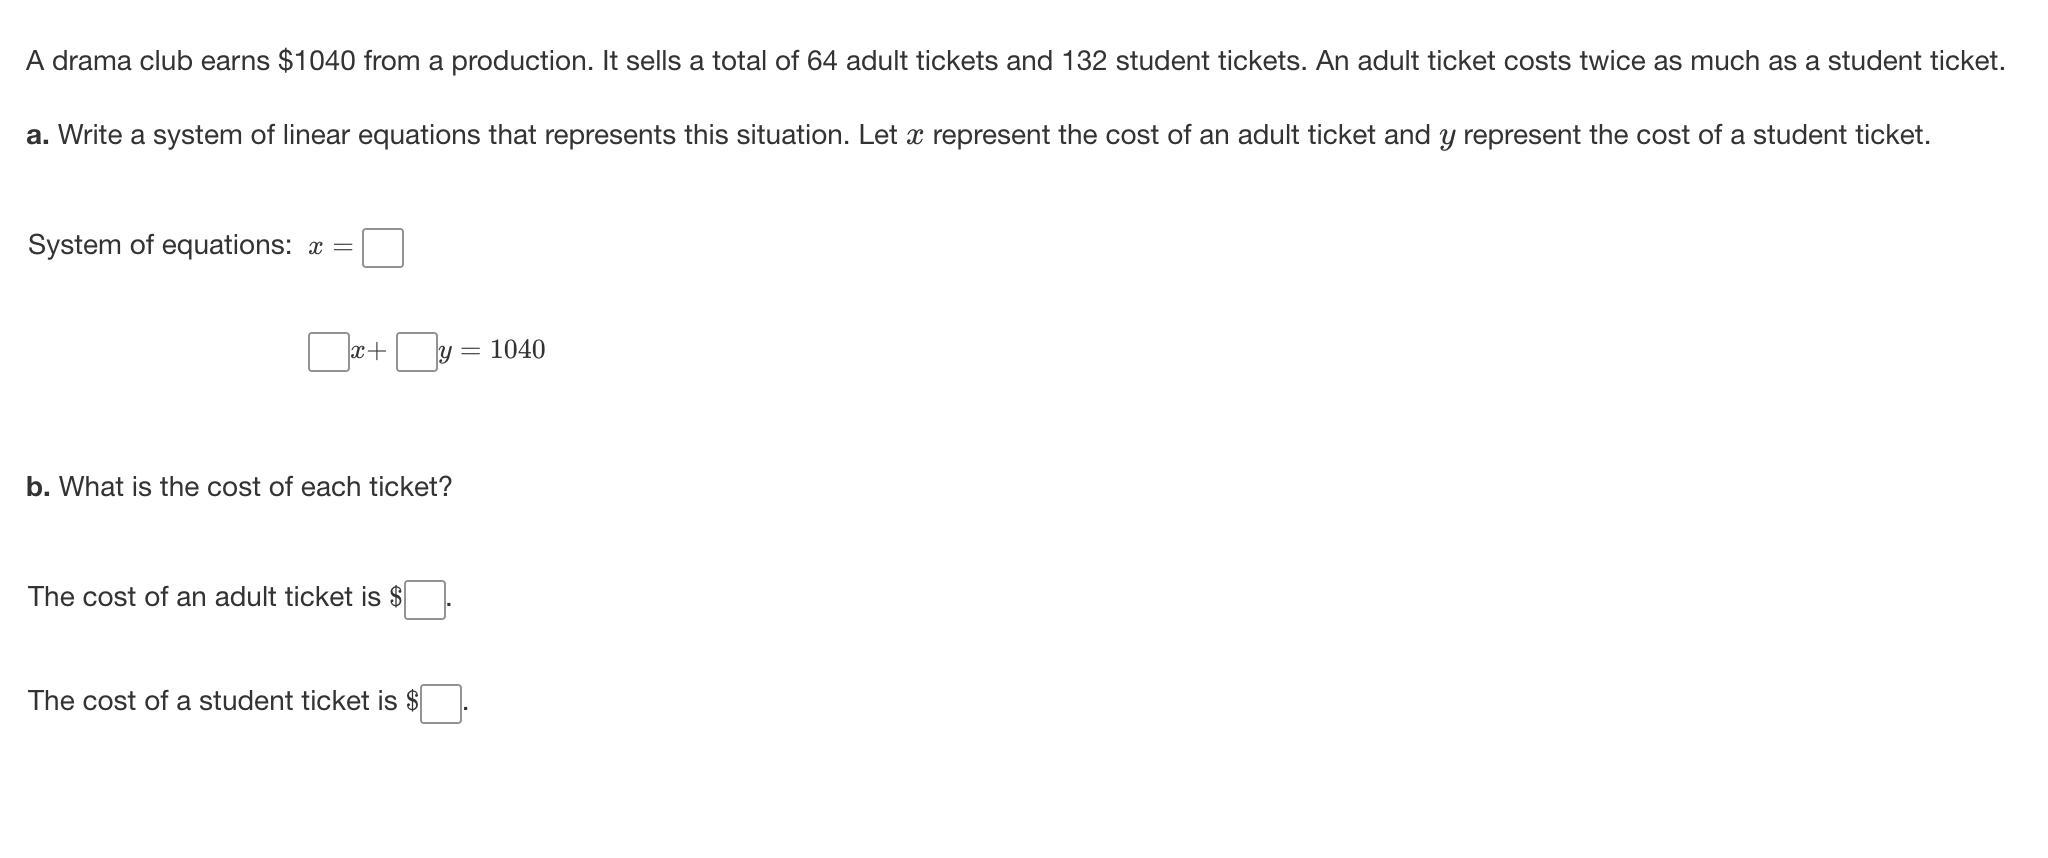Click the coefficient box before x+
This screenshot has width=2048, height=858.
point(328,352)
